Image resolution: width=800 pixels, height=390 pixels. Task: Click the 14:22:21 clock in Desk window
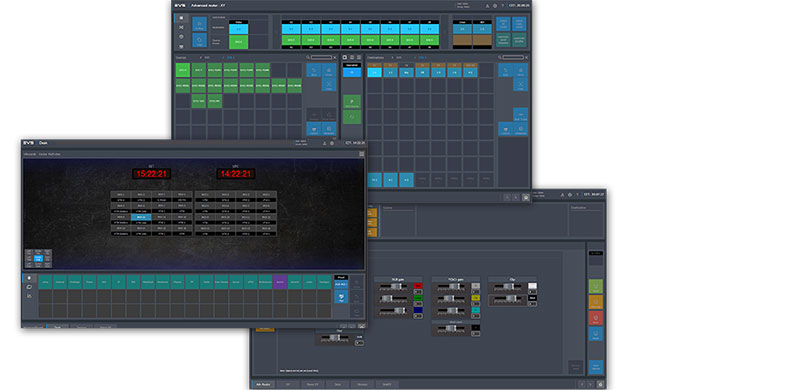point(236,174)
